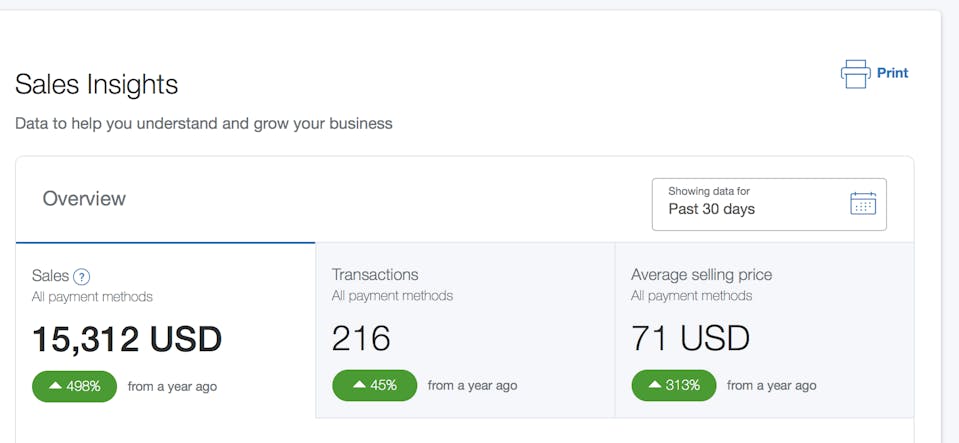Click the up arrow in 313% badge
Viewport: 959px width, 443px height.
[x=654, y=385]
